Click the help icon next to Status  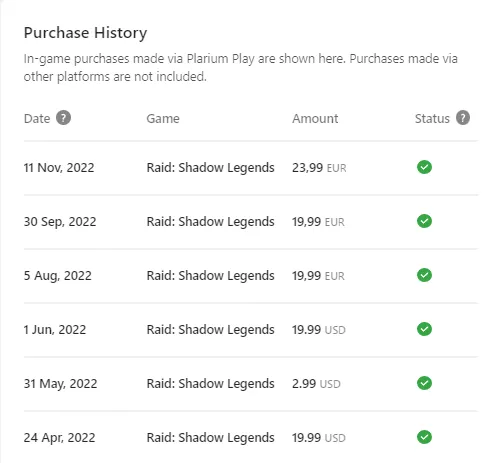point(463,118)
